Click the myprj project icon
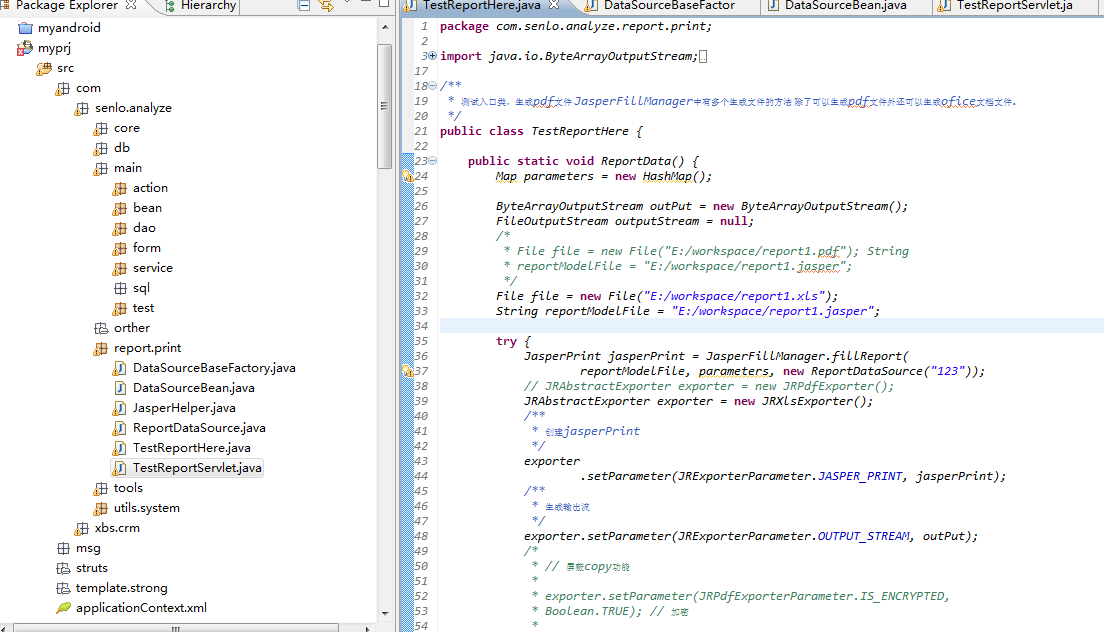 click(24, 48)
